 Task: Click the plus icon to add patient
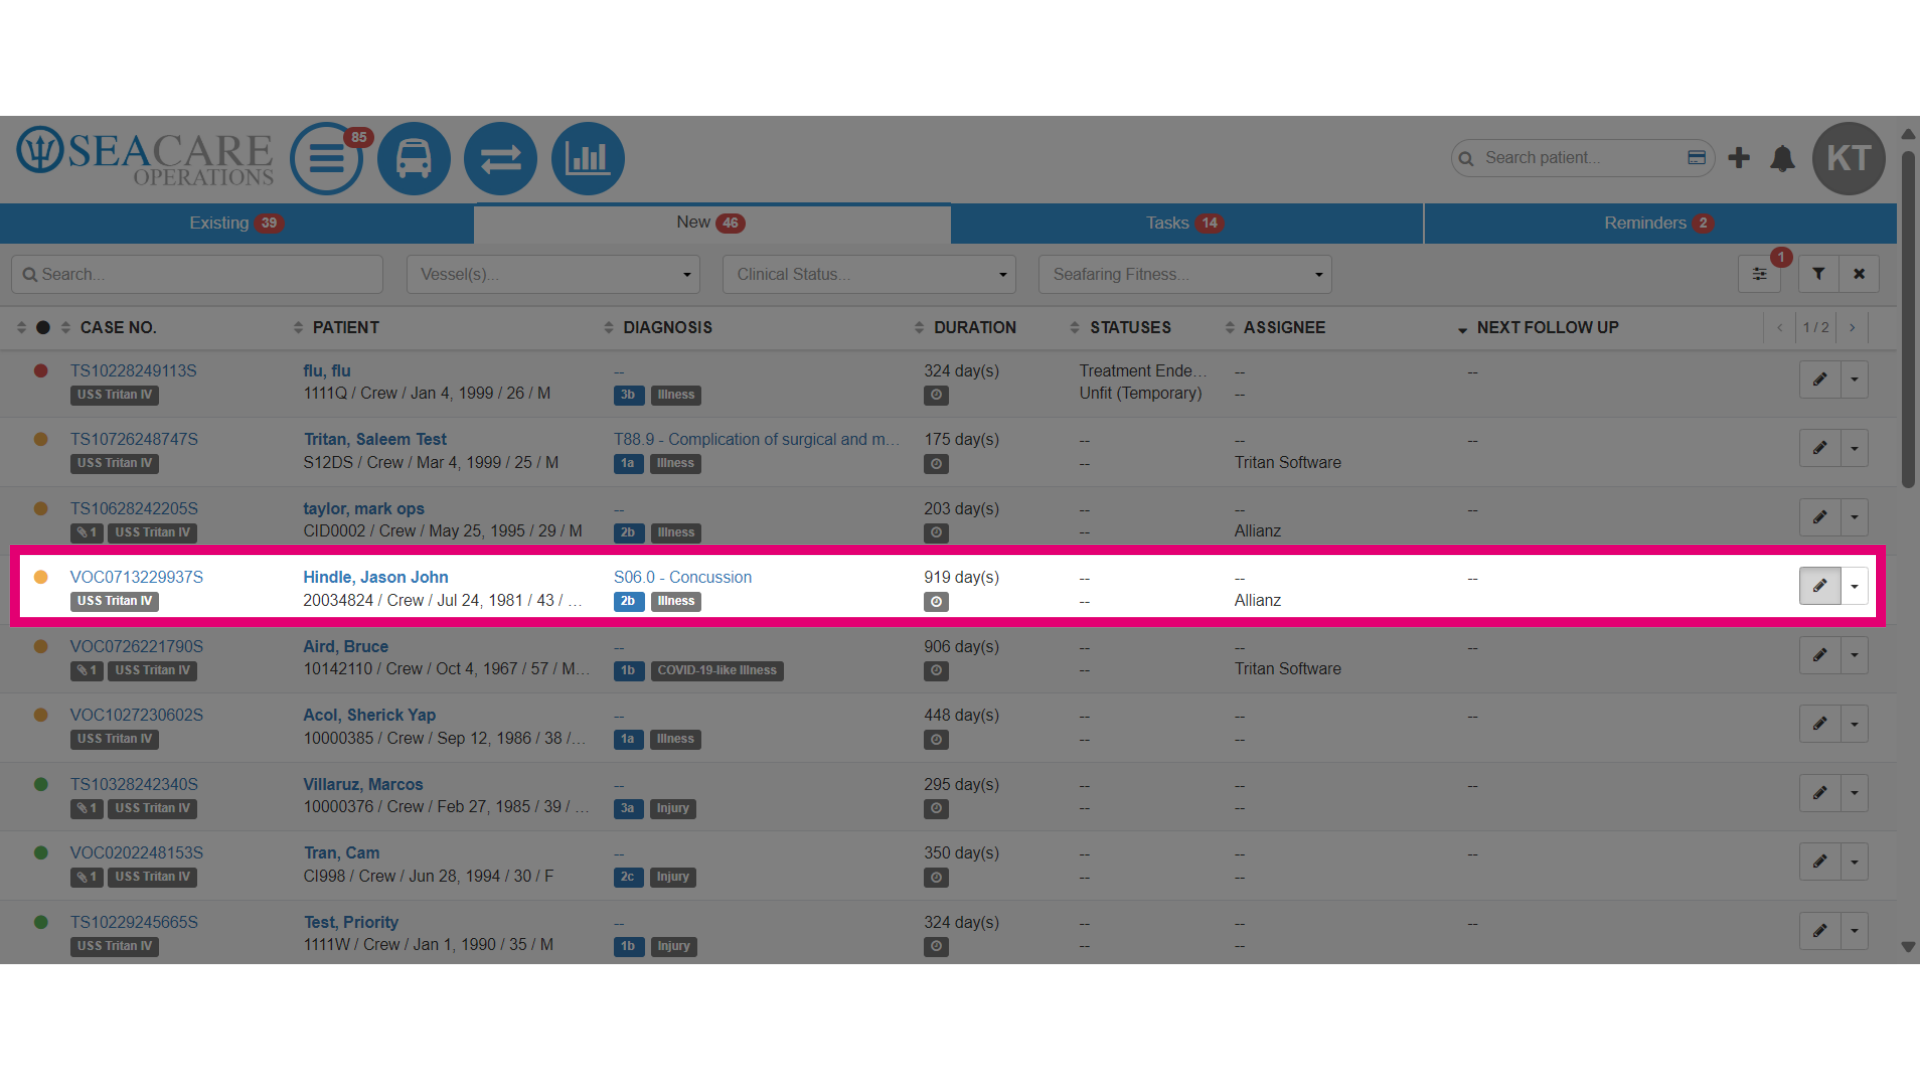(x=1739, y=158)
